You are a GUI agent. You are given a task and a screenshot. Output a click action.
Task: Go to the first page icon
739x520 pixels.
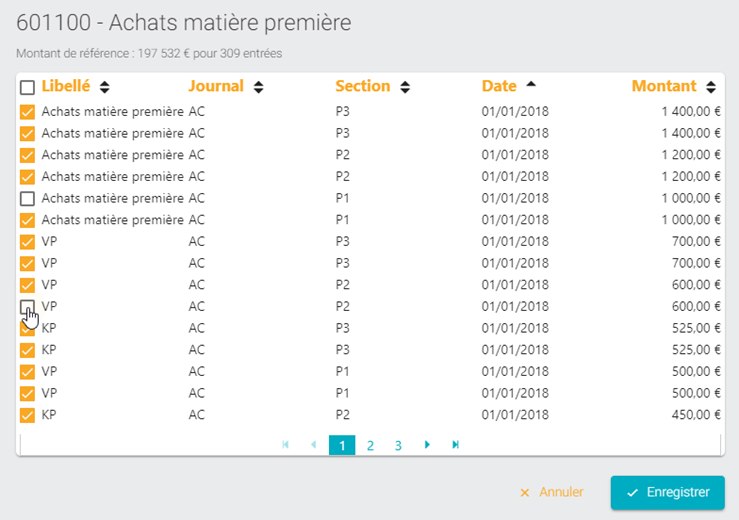pos(285,445)
